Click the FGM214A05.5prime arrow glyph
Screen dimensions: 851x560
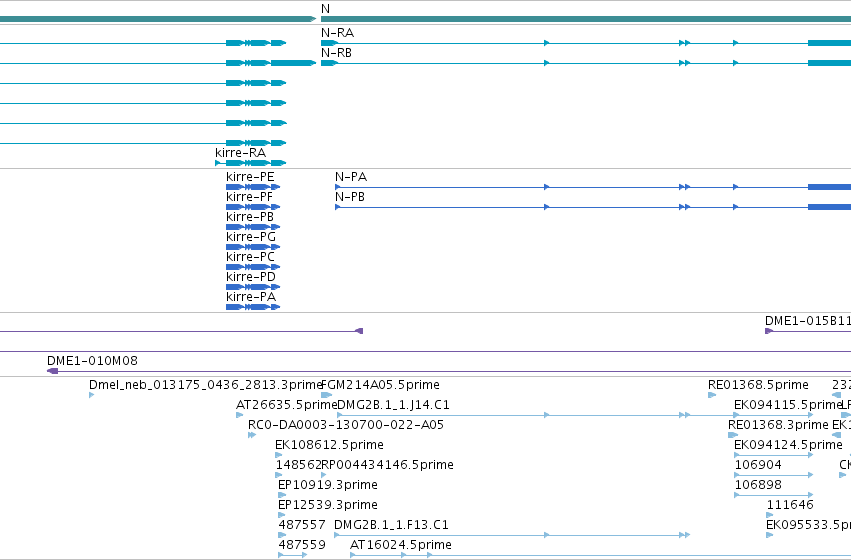(326, 395)
